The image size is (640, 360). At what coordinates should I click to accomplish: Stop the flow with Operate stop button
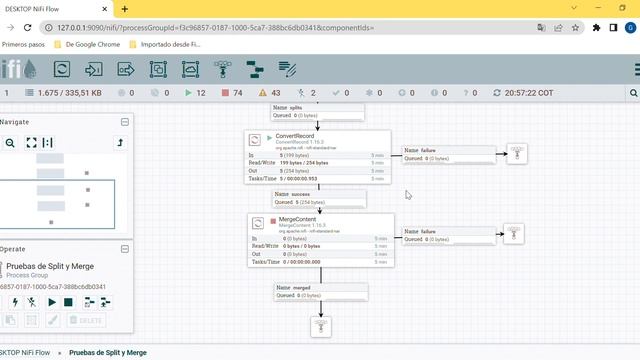coord(68,302)
